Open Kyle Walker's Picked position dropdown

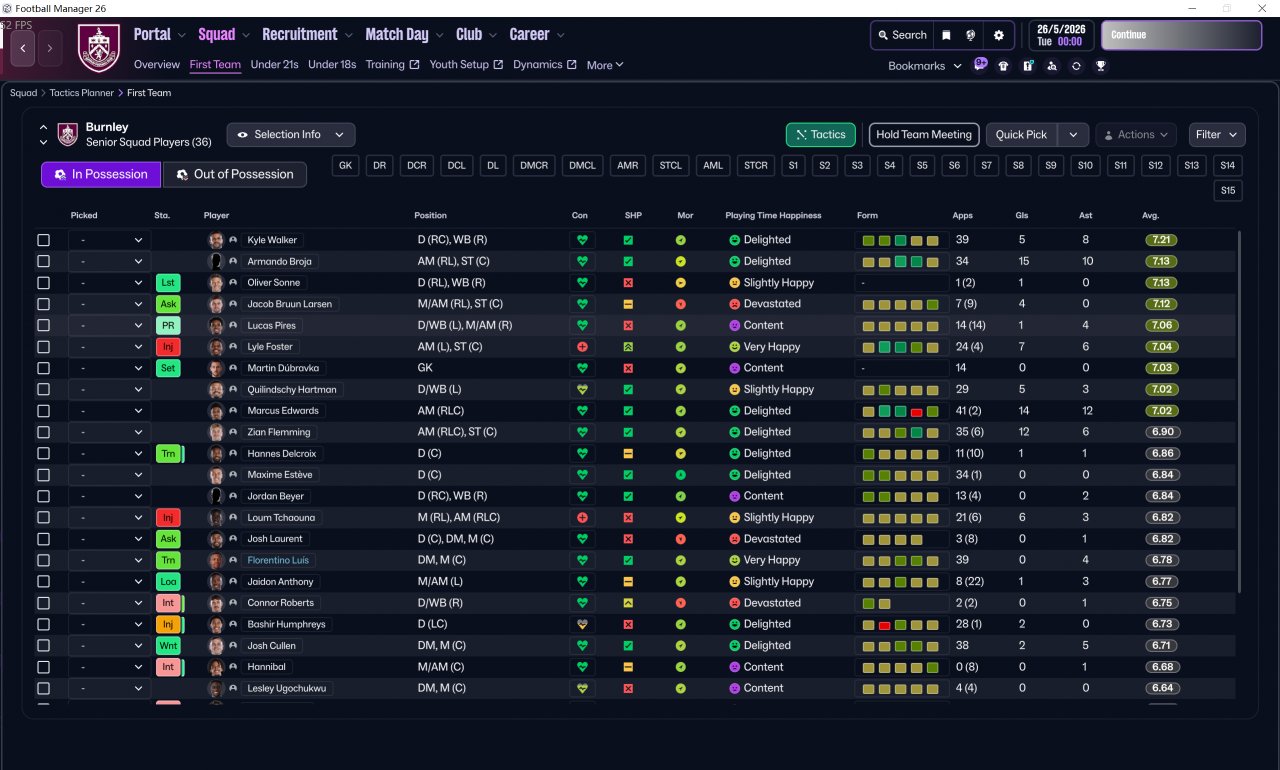[110, 240]
